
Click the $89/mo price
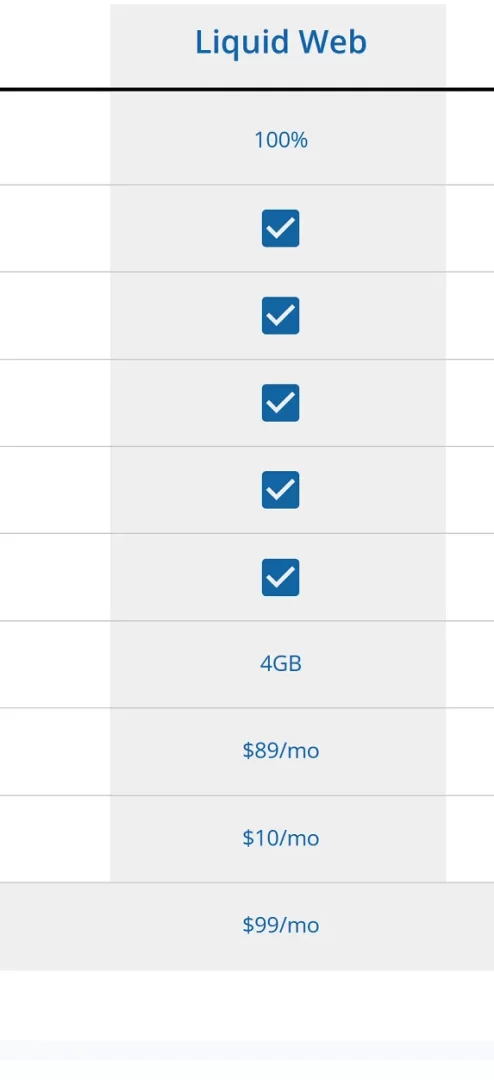click(280, 751)
